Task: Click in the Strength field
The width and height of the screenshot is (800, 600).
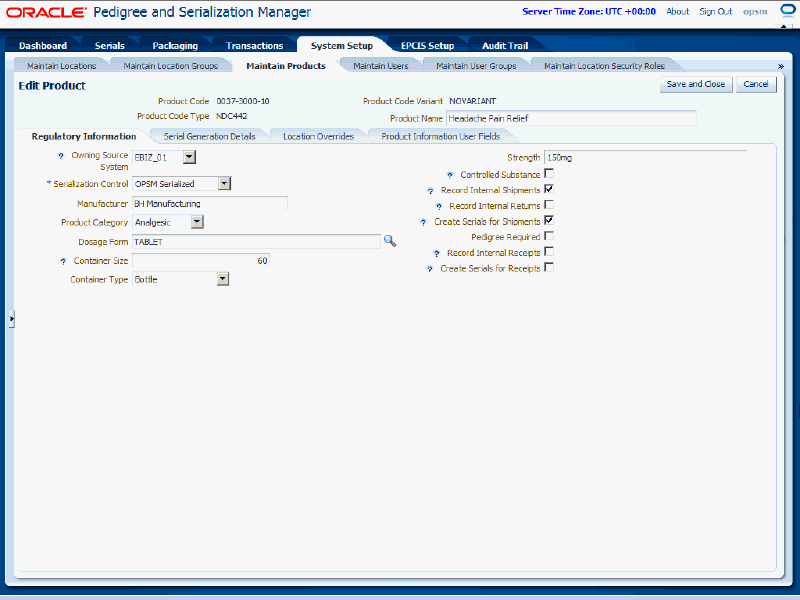Action: point(645,158)
